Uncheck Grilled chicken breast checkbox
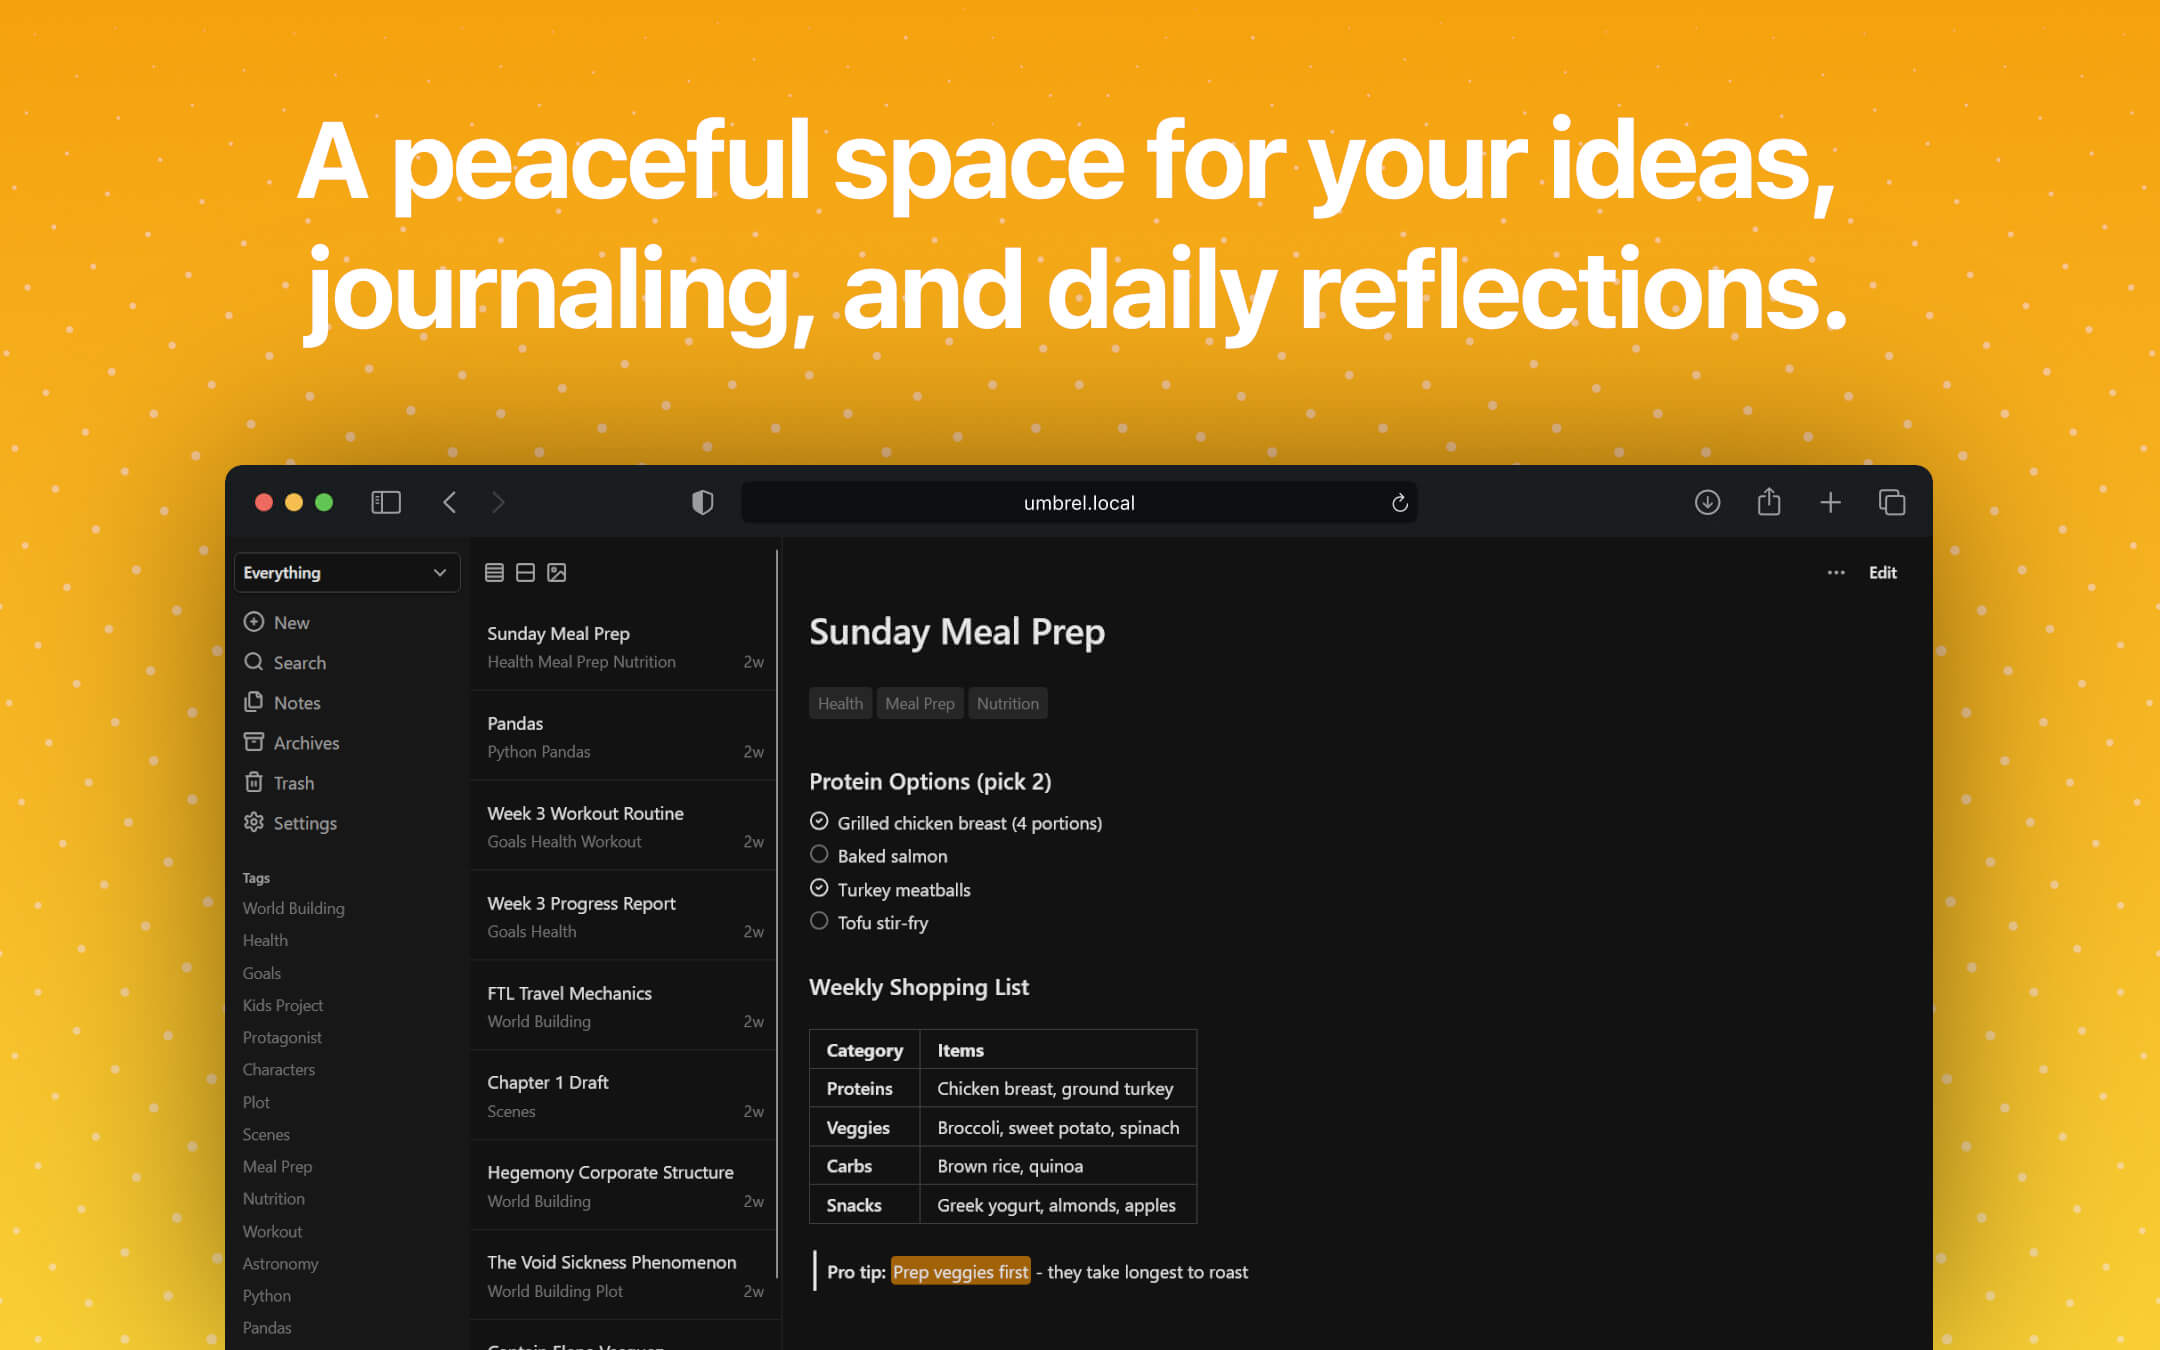Viewport: 2160px width, 1350px height. [x=819, y=821]
